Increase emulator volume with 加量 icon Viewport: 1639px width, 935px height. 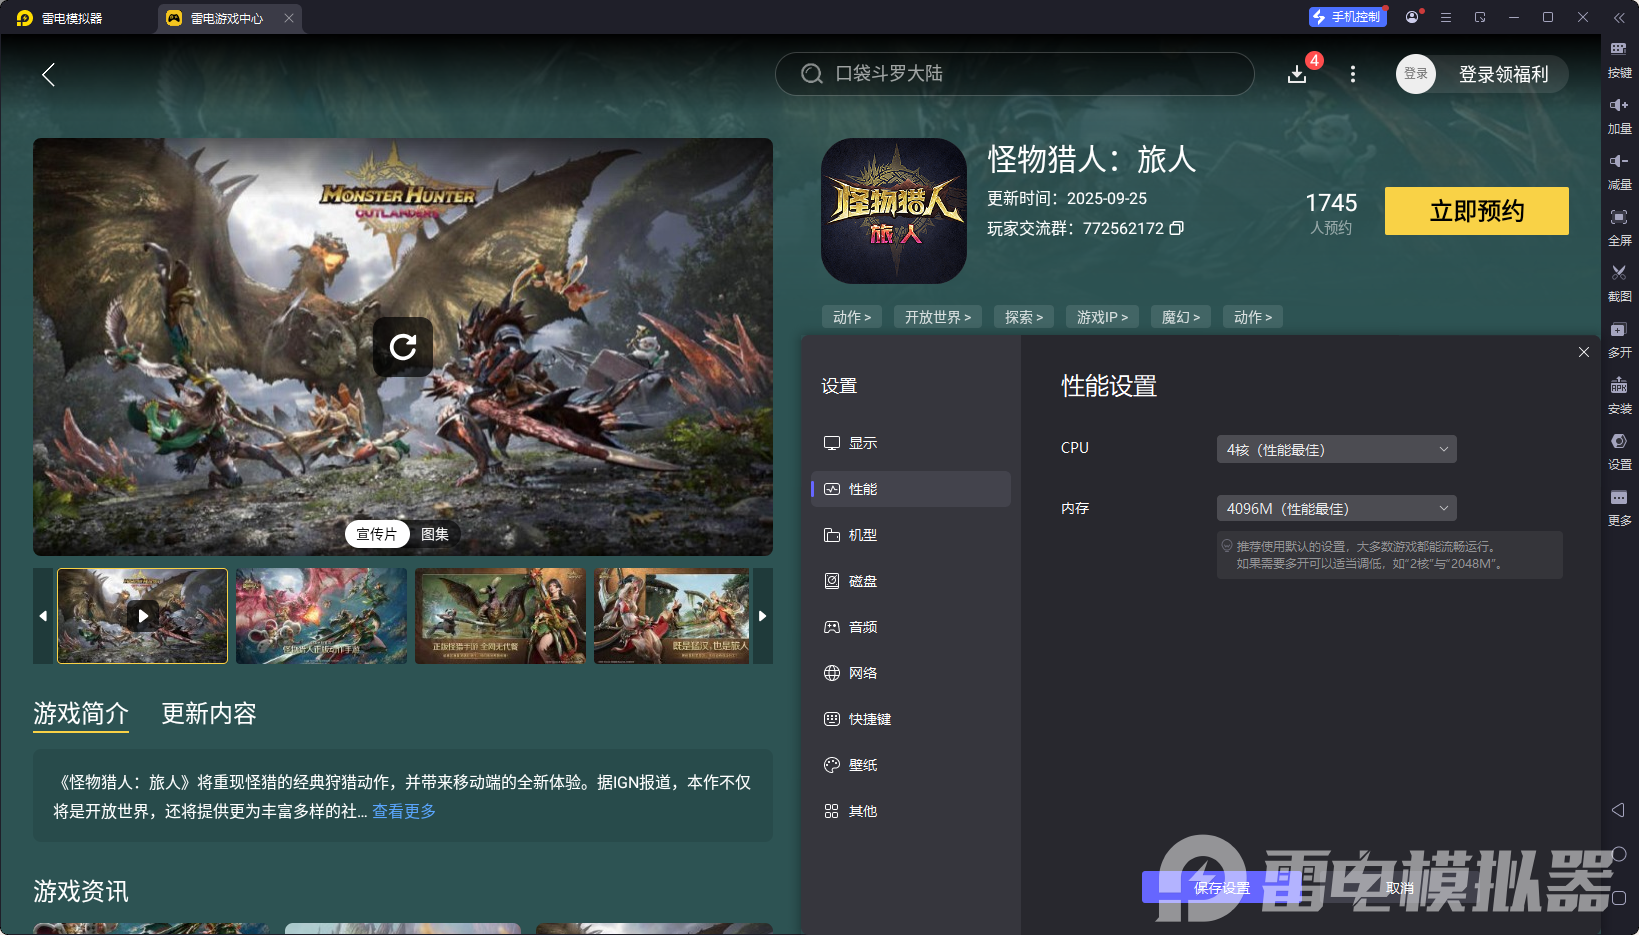1620,114
